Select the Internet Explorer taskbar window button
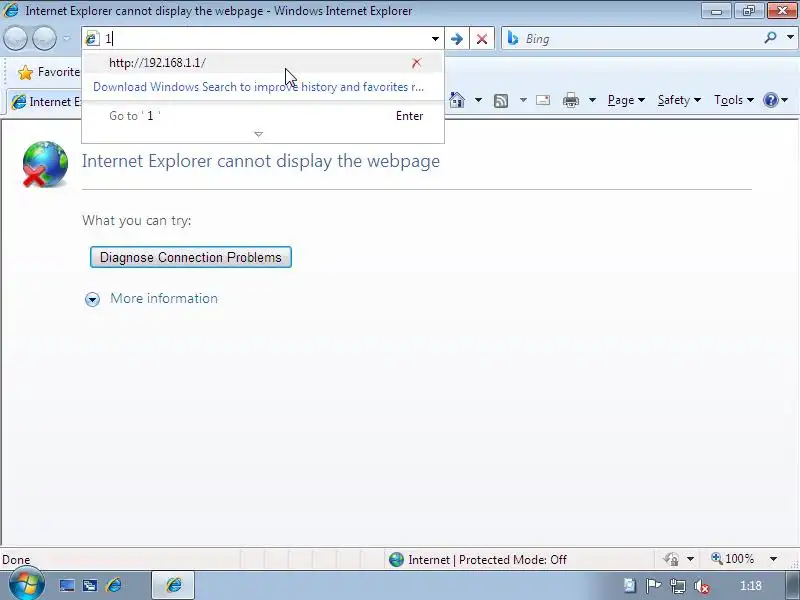Image resolution: width=800 pixels, height=600 pixels. [173, 585]
